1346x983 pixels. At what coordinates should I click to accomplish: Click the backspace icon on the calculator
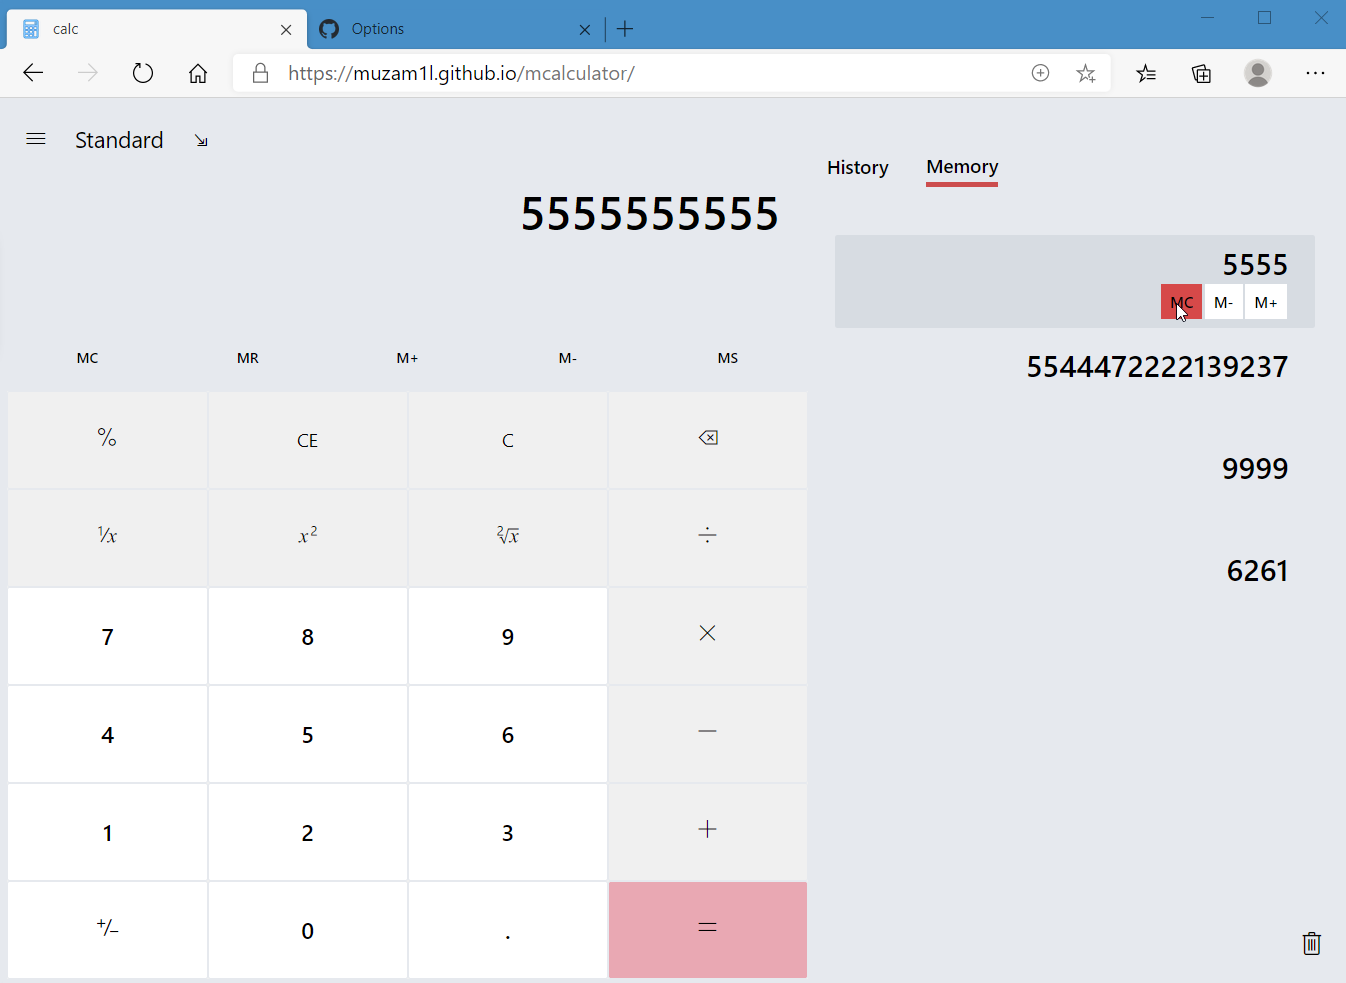707,437
